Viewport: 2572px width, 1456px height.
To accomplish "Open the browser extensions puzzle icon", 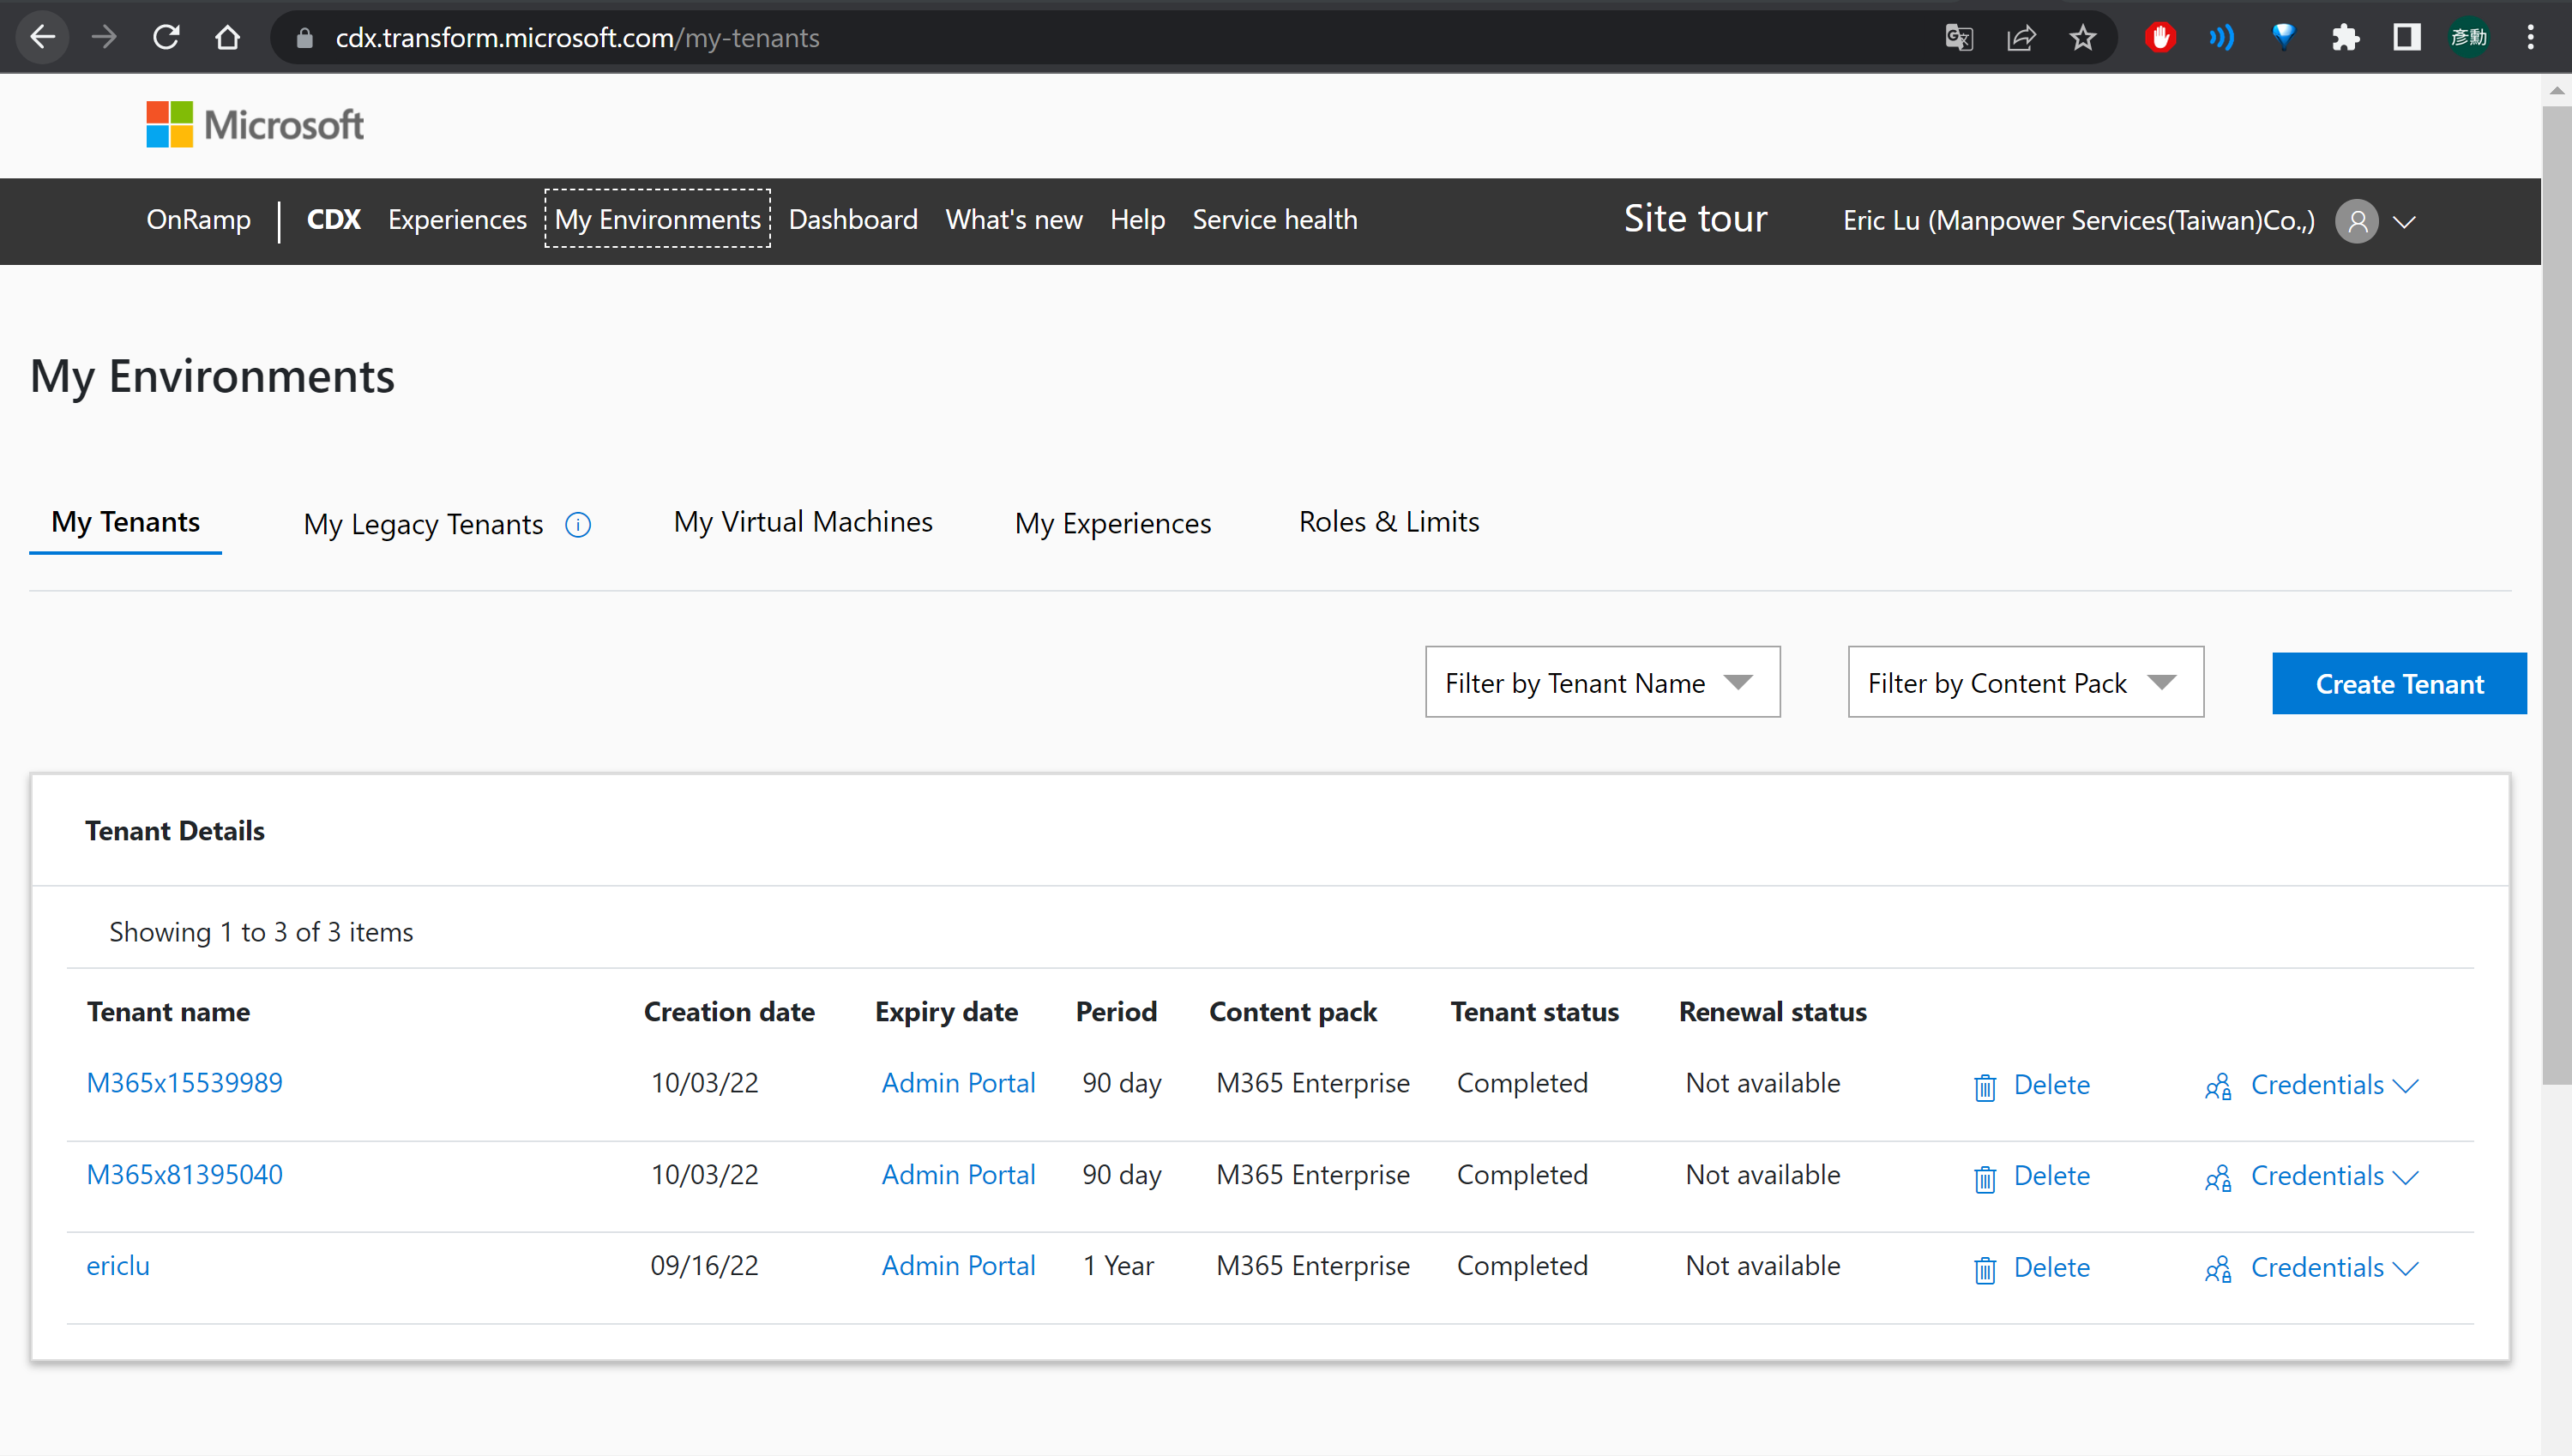I will (2344, 38).
